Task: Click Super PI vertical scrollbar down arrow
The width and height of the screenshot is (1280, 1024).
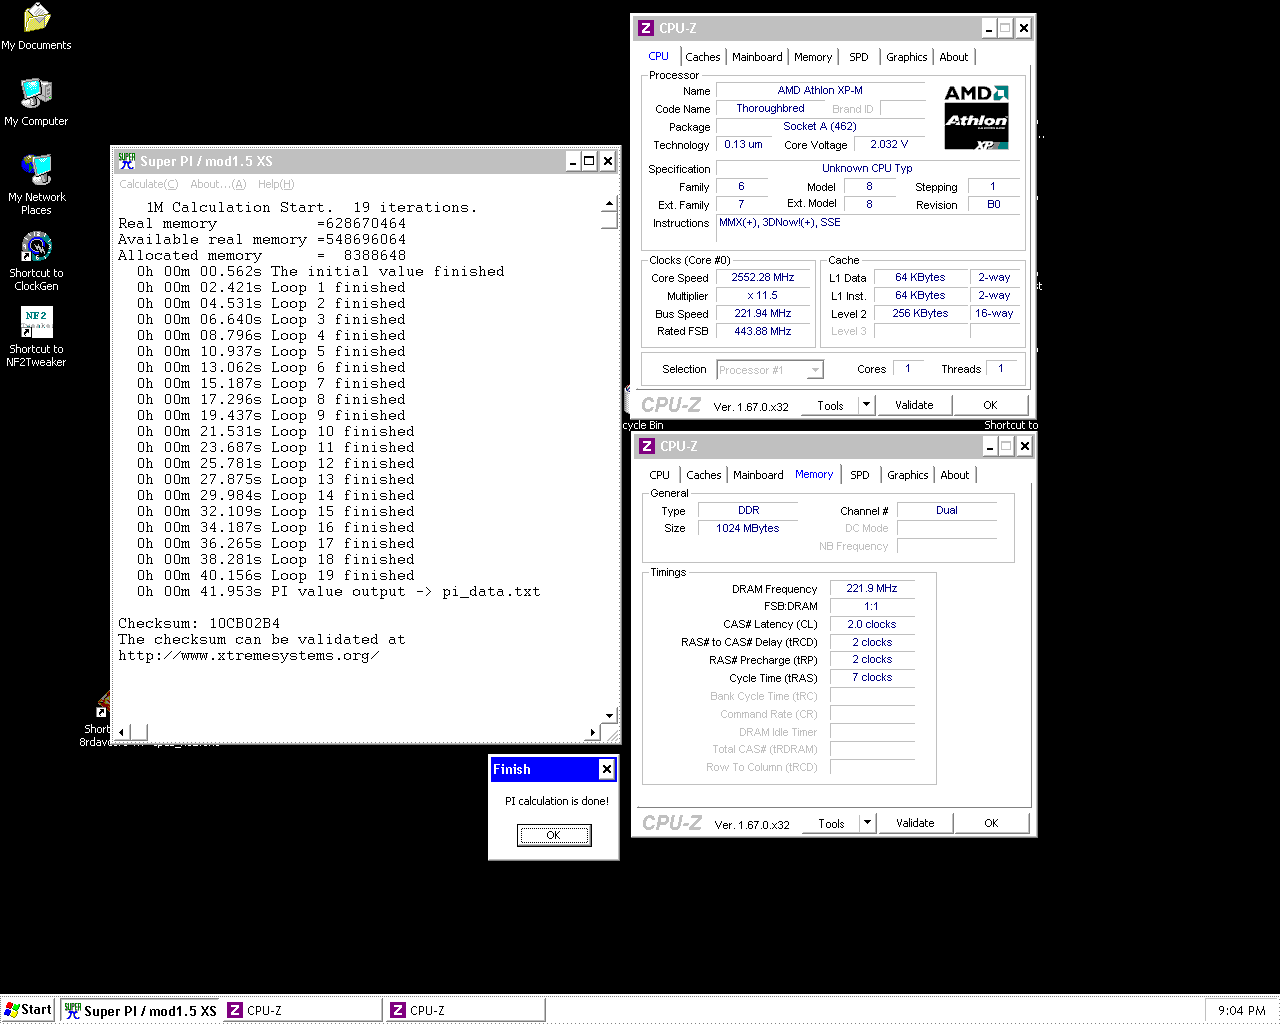Action: tap(609, 716)
